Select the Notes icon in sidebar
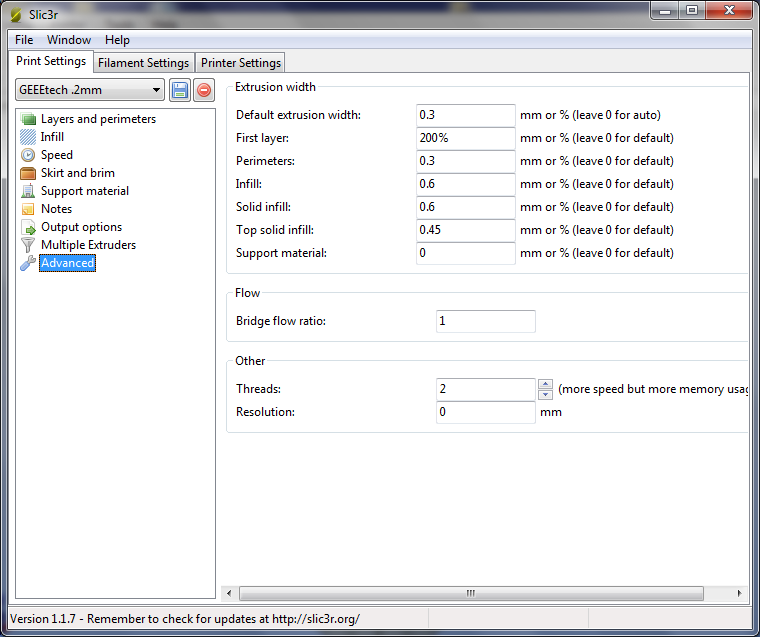This screenshot has width=760, height=637. [28, 209]
